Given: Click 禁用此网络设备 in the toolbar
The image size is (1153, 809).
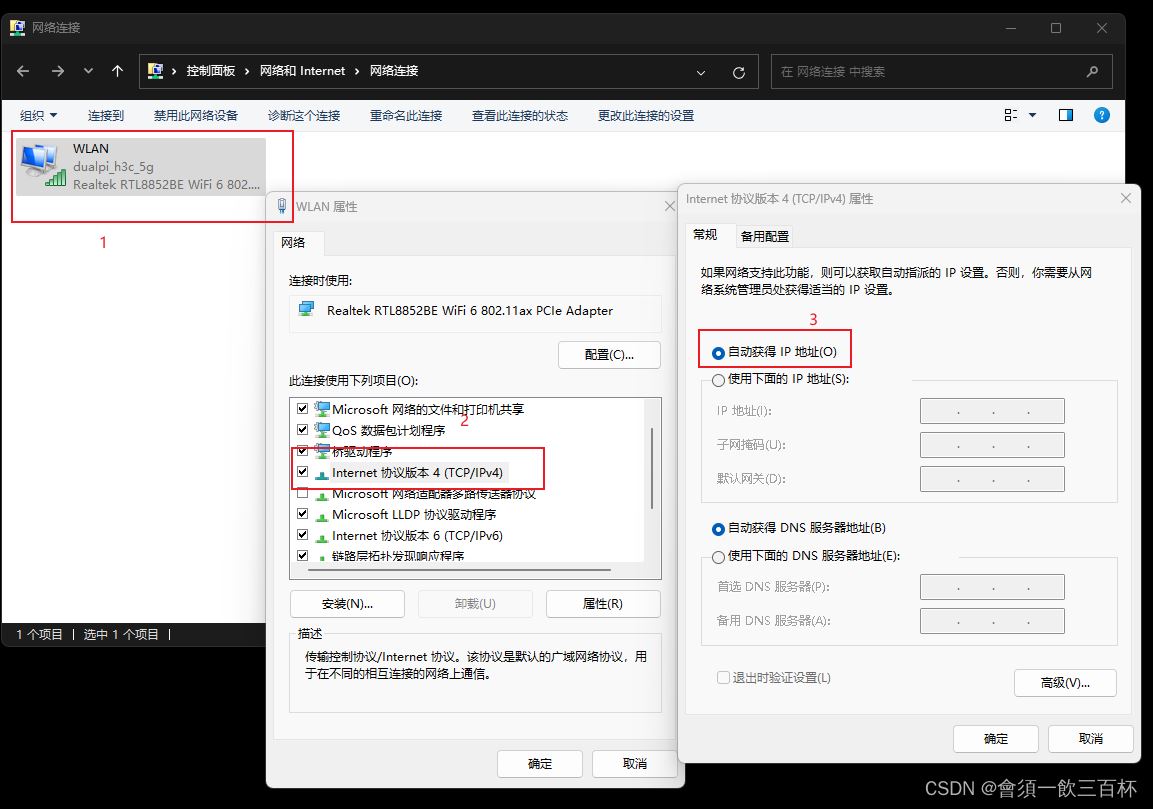Looking at the screenshot, I should click(x=196, y=115).
